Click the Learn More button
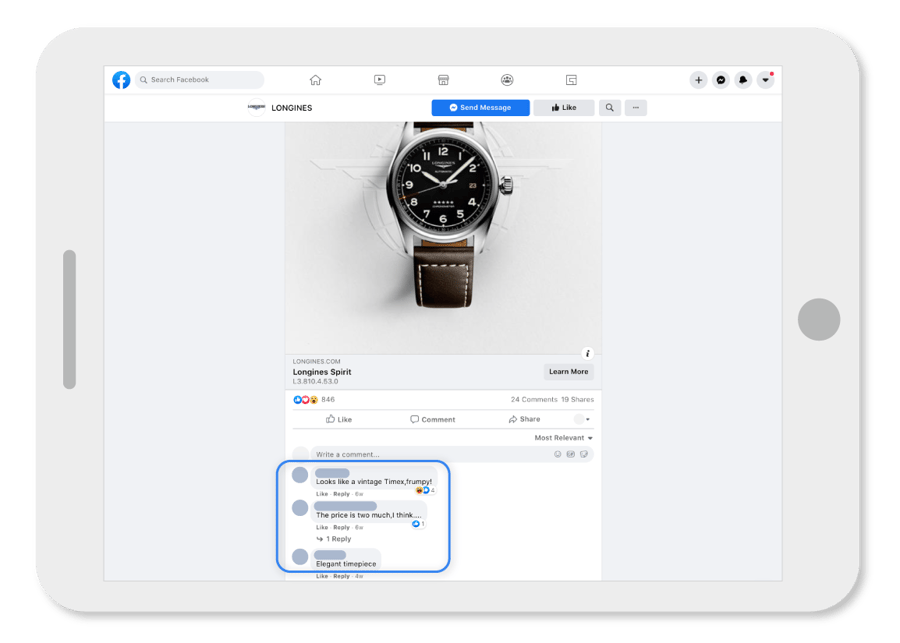This screenshot has width=900, height=643. click(x=568, y=371)
